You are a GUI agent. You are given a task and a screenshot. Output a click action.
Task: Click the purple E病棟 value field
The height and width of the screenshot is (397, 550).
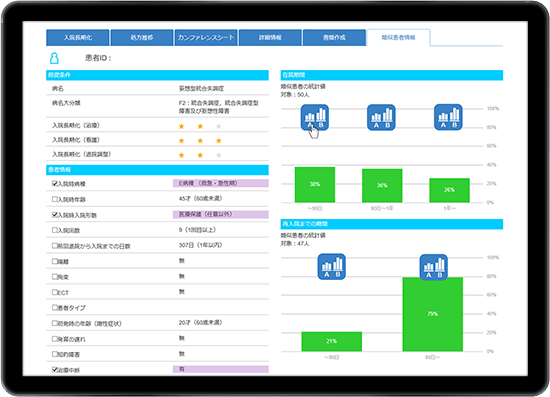pyautogui.click(x=221, y=183)
